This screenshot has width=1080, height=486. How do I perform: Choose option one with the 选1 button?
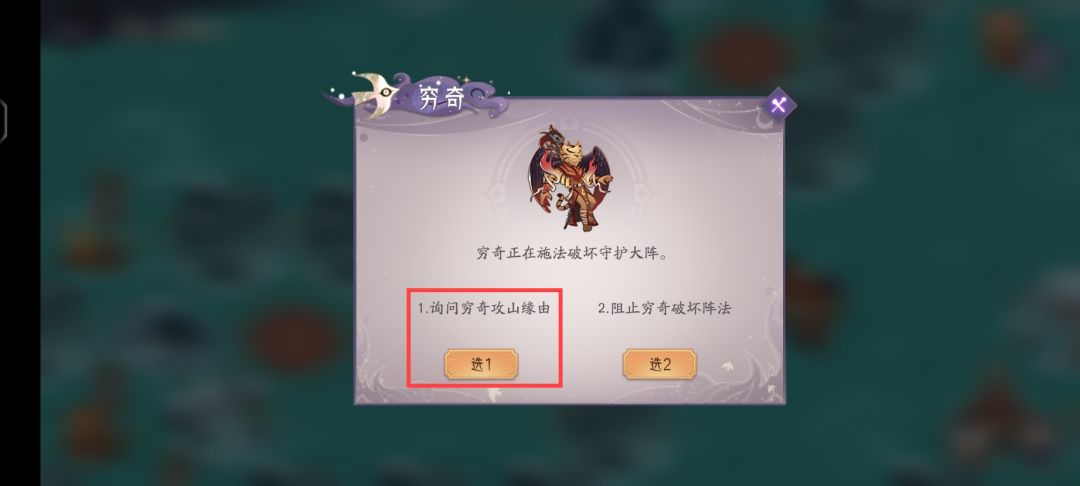[x=481, y=364]
